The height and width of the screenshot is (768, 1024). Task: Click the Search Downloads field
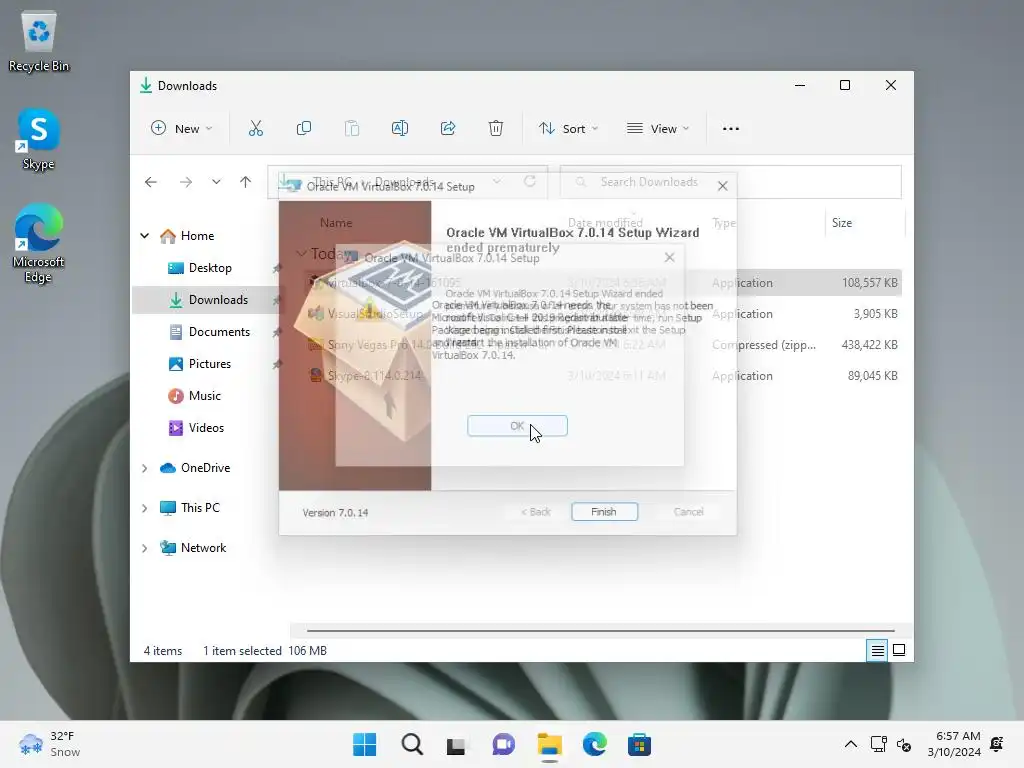pyautogui.click(x=731, y=182)
